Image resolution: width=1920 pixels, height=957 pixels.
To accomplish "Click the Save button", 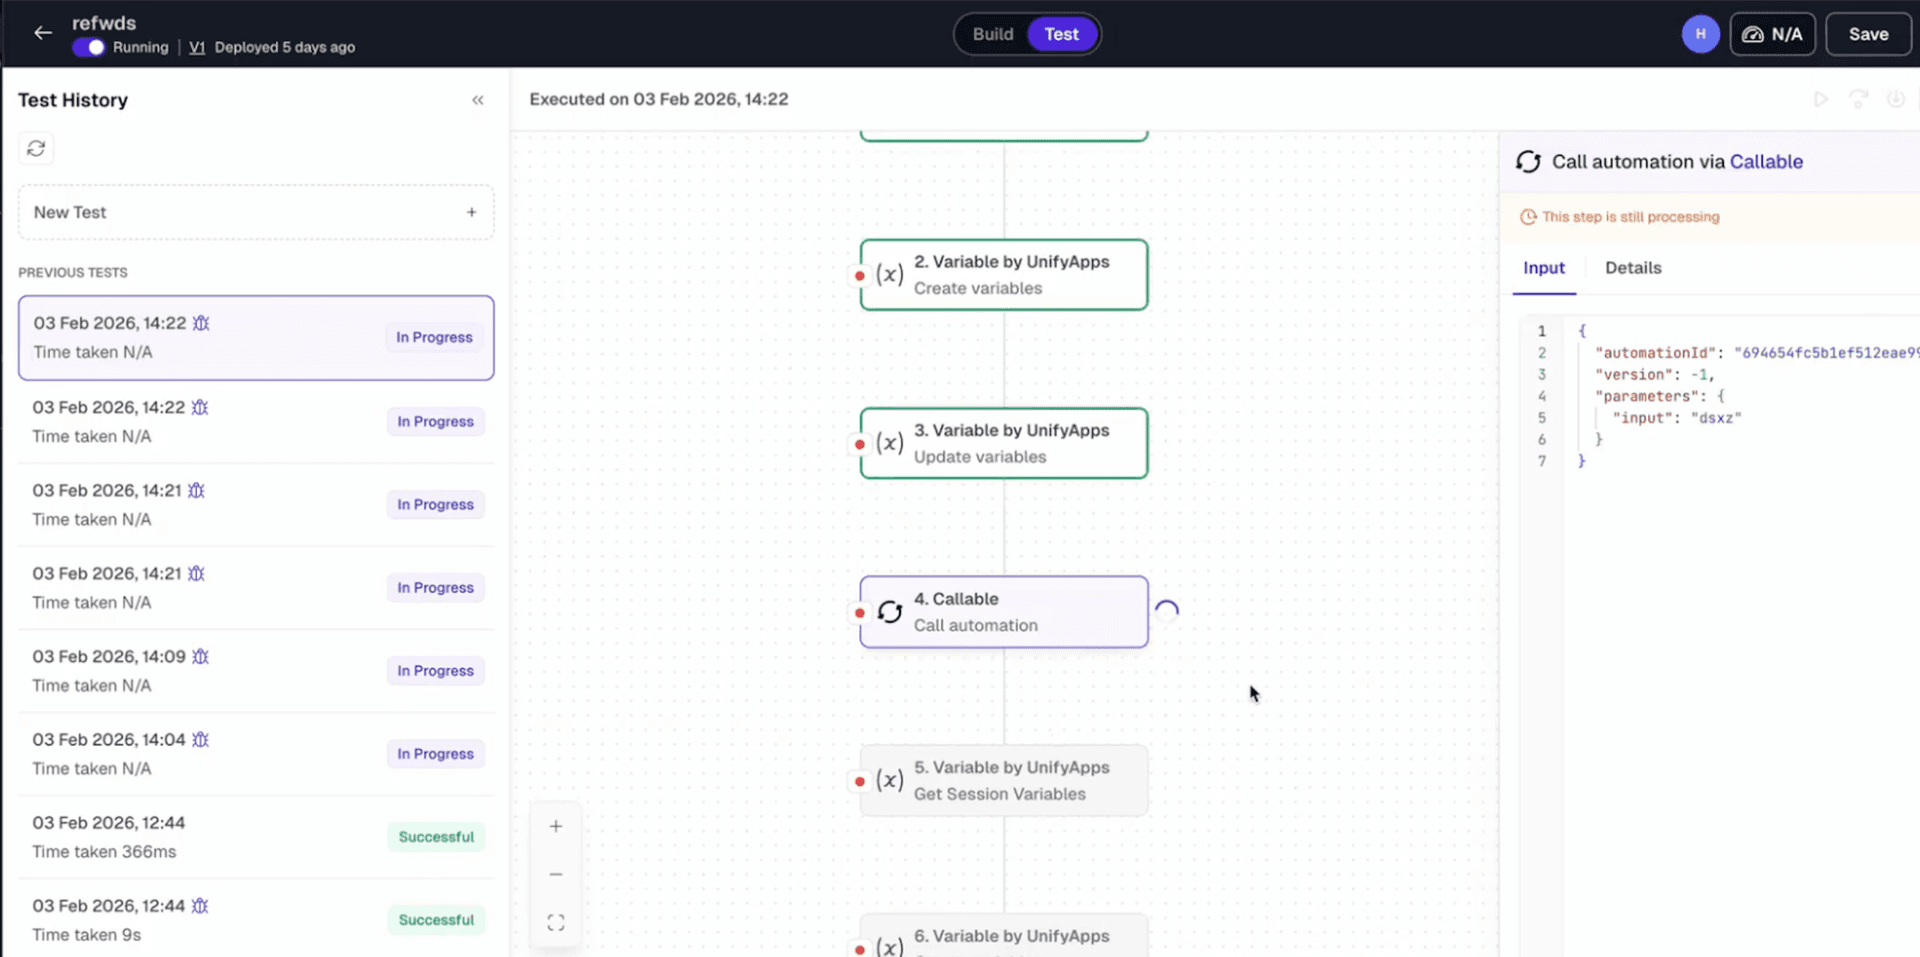I will click(1867, 34).
